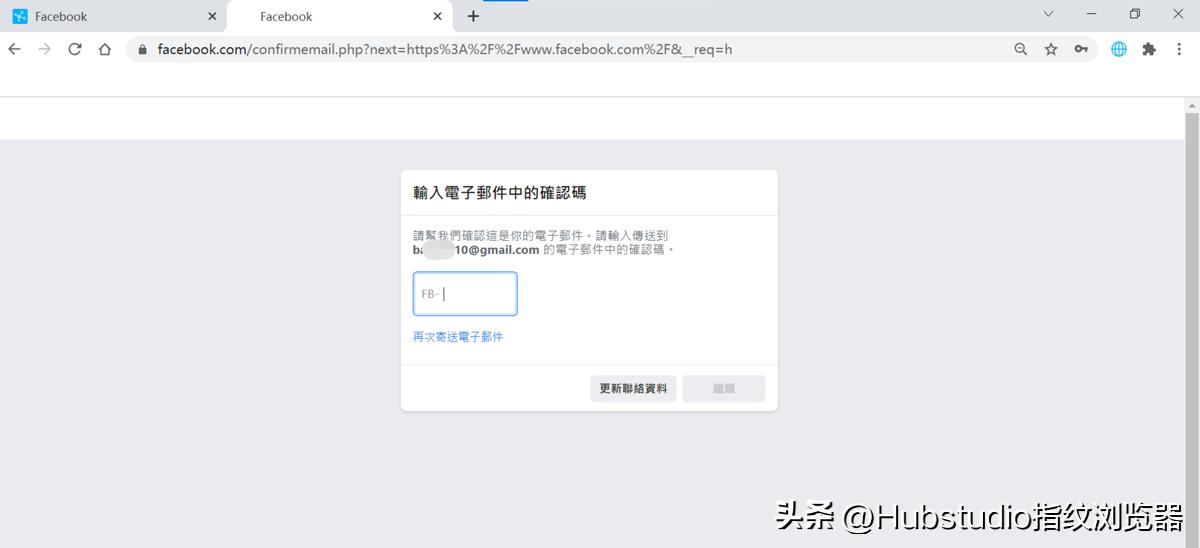The image size is (1200, 548).
Task: Click the 更新聯絡資料 button
Action: 633,388
